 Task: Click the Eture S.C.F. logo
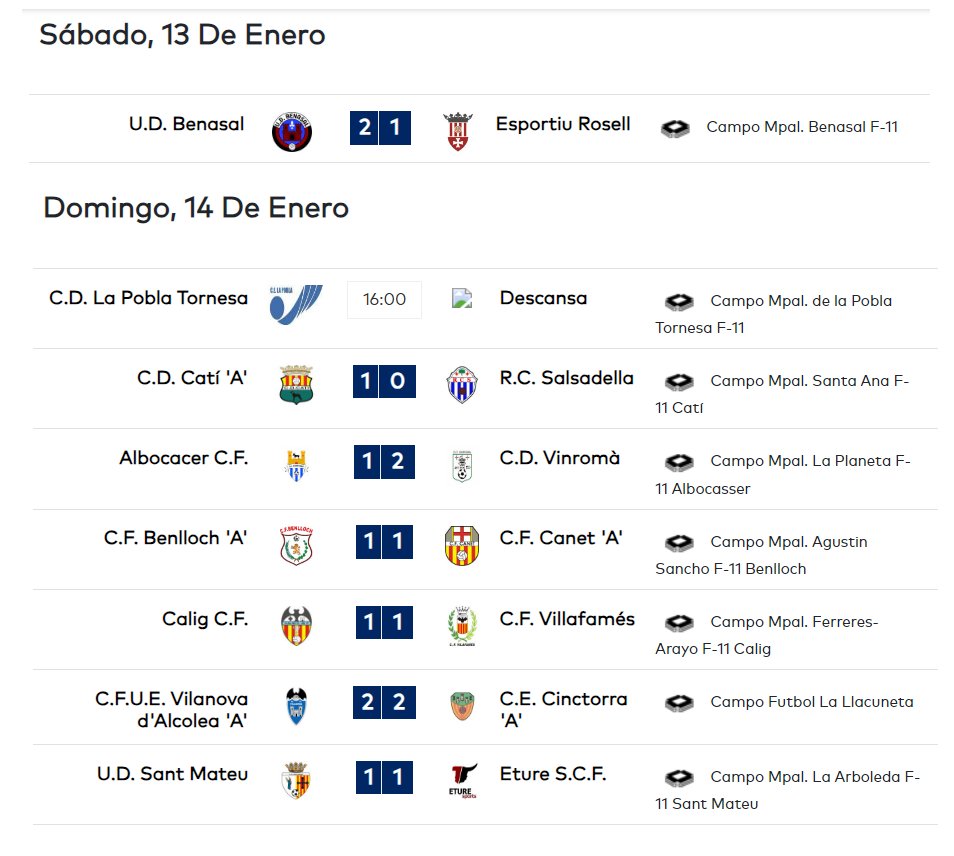point(463,781)
